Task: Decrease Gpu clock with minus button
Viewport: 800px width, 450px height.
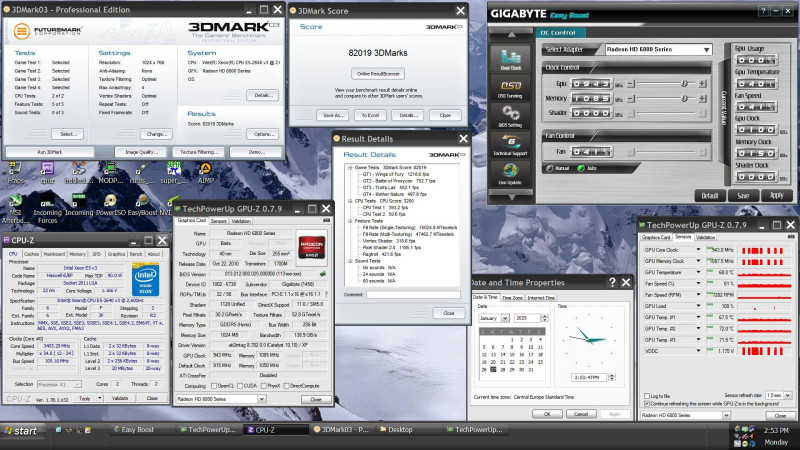Action: point(631,83)
